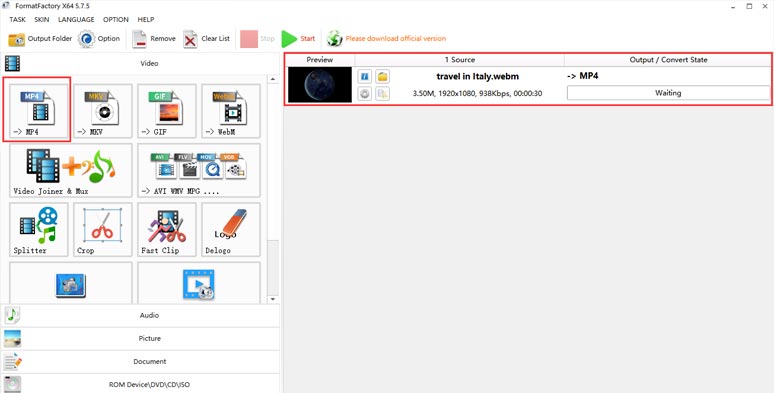774x393 pixels.
Task: Click the '3.50M, 1920x1080, 938Kbps, 00:00:30' details
Action: (x=477, y=93)
